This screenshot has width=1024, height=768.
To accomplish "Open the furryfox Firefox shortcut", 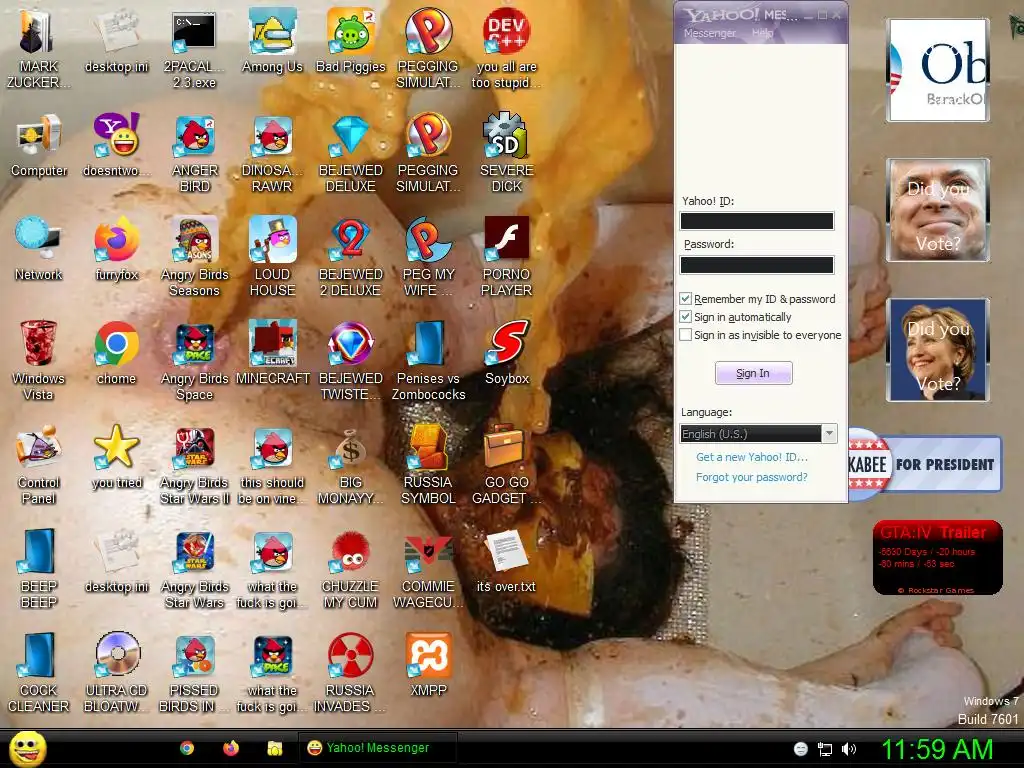I will [116, 249].
